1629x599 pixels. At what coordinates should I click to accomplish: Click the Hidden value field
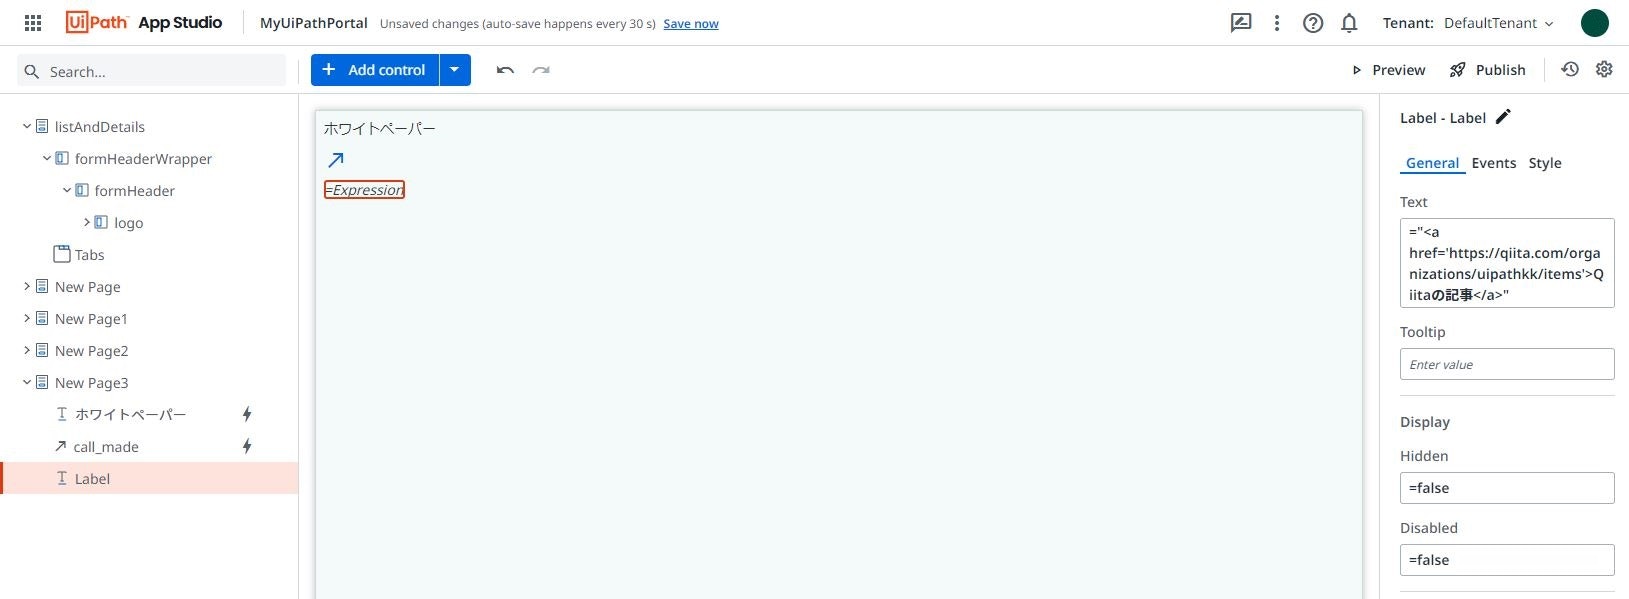[1507, 488]
